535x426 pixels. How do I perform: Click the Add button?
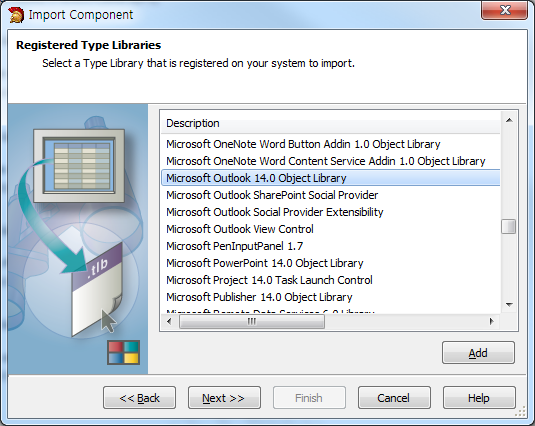[478, 353]
